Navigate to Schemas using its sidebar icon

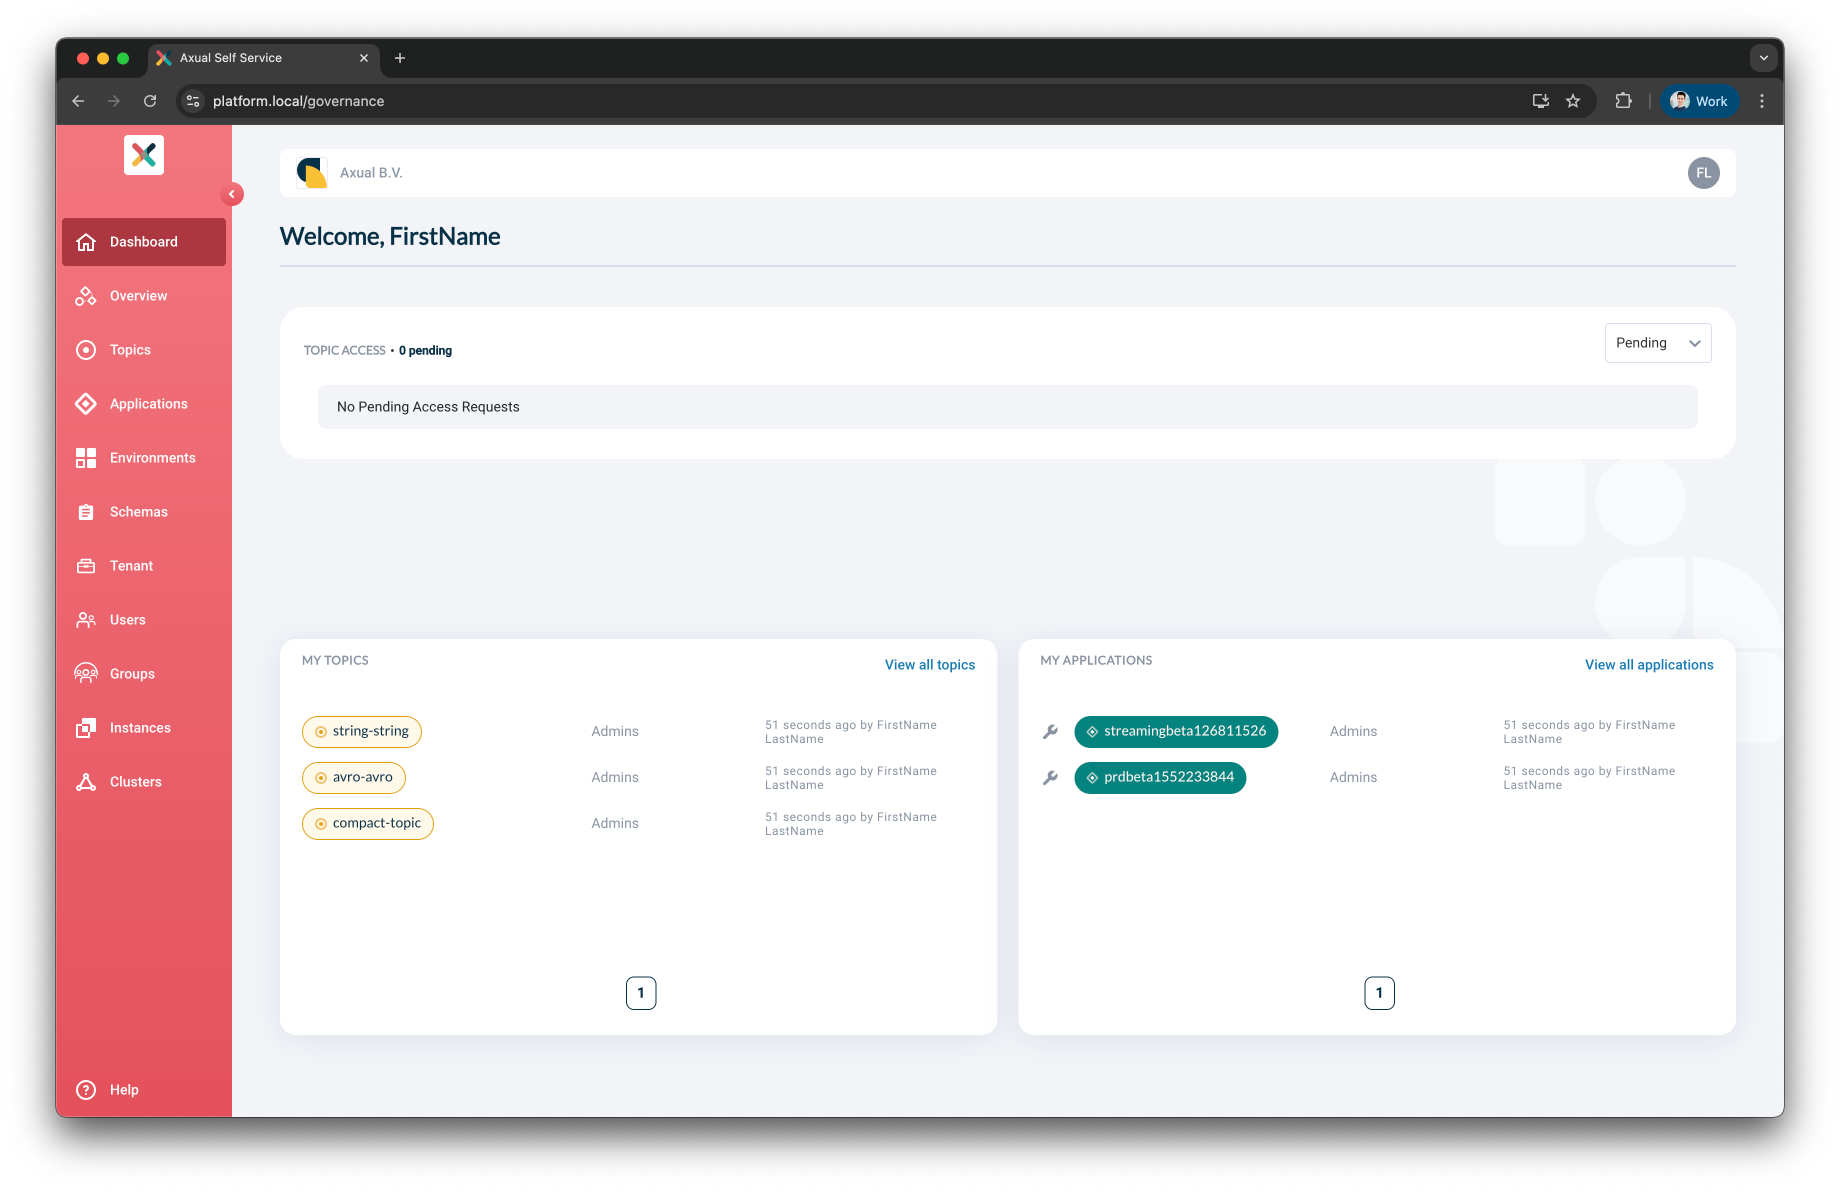pyautogui.click(x=86, y=511)
